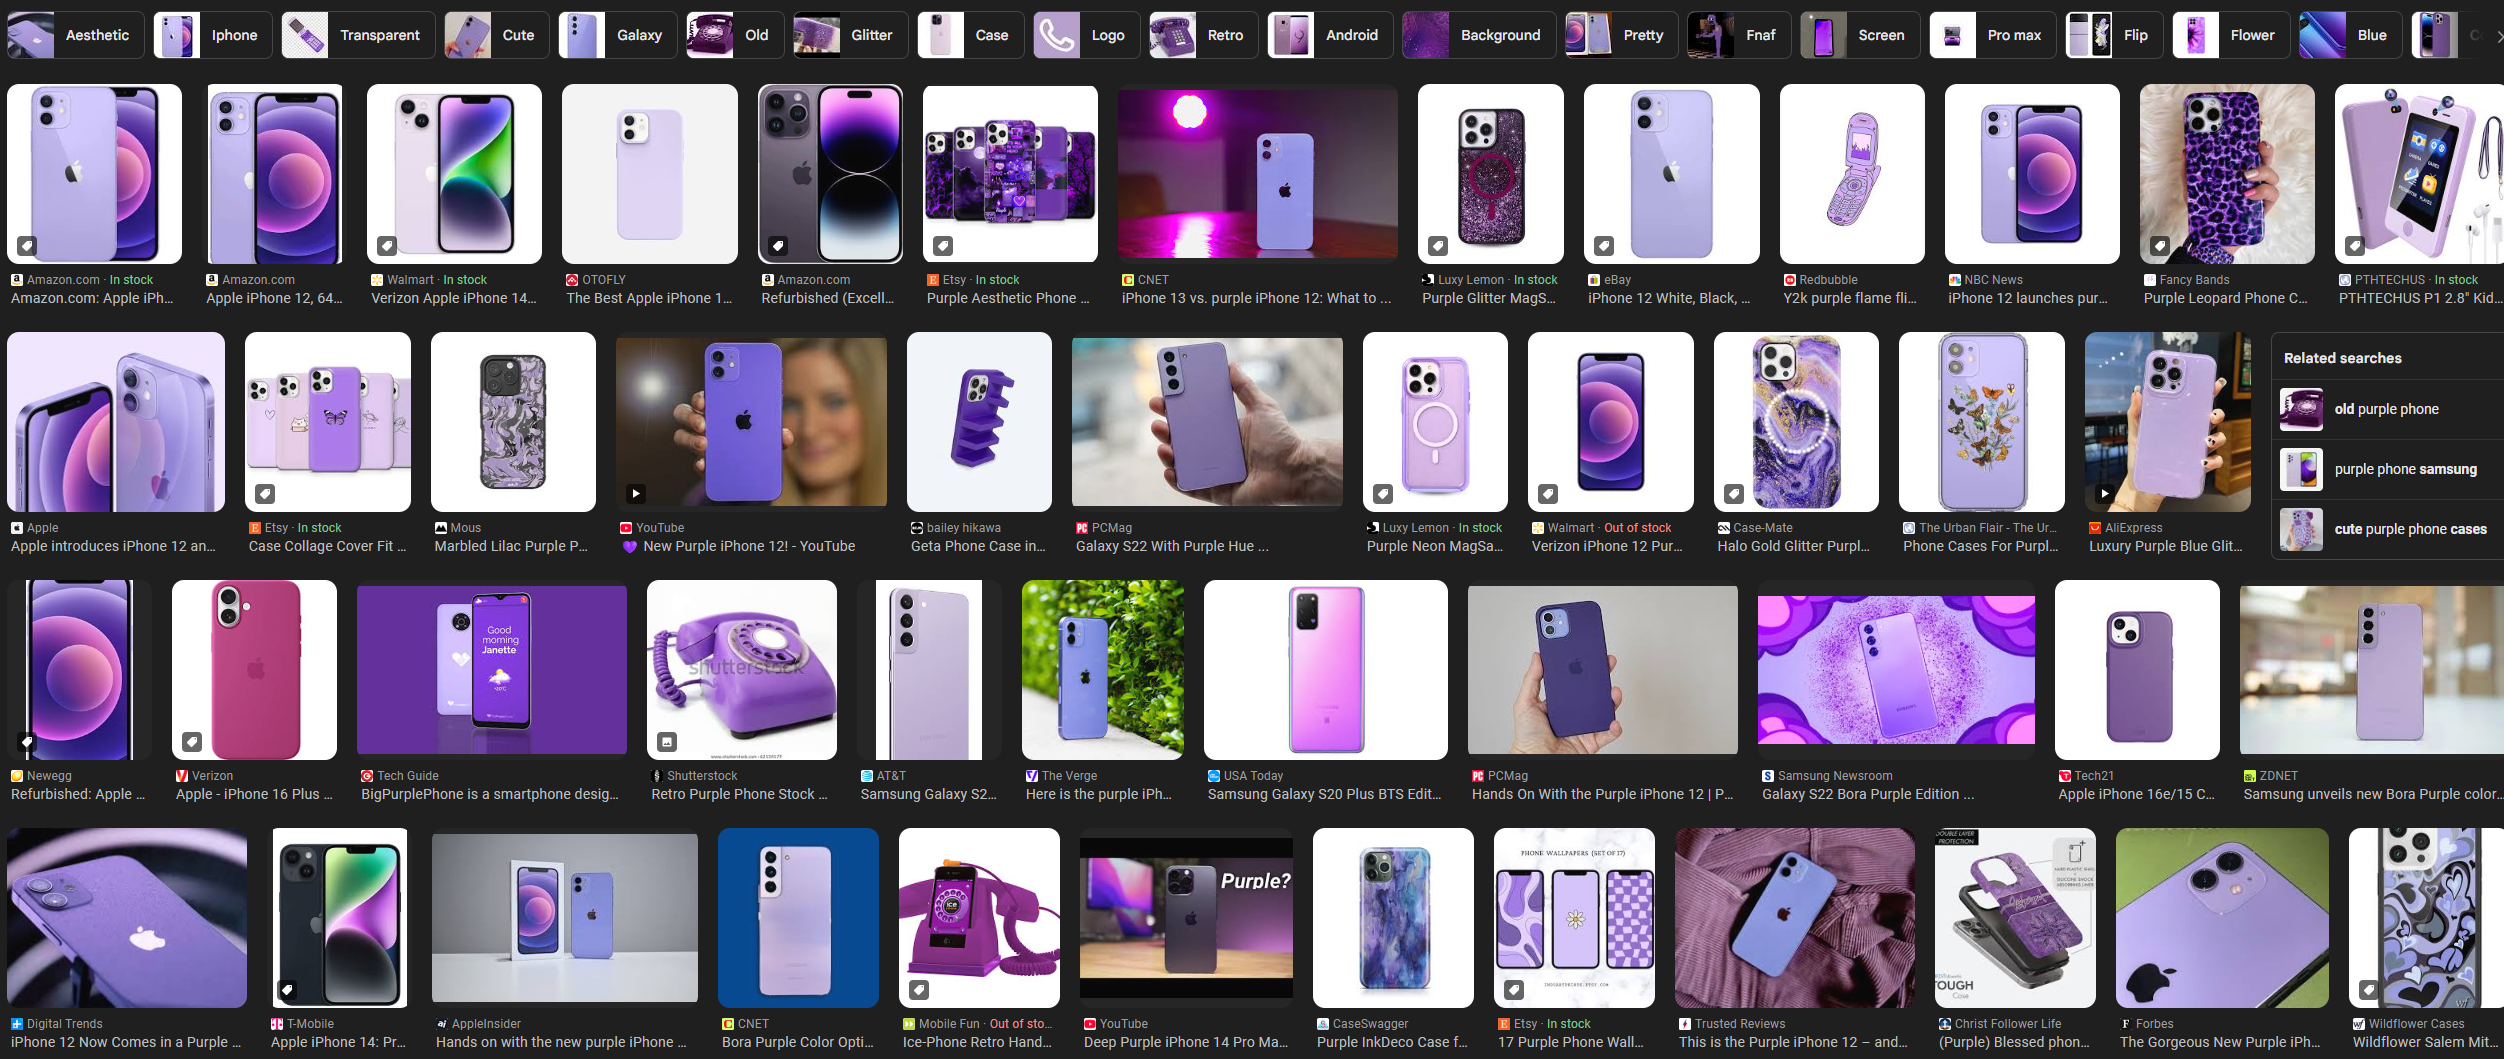The width and height of the screenshot is (2504, 1059).
Task: Click product tag icon on eBay iPhone 12 image
Action: coord(1604,245)
